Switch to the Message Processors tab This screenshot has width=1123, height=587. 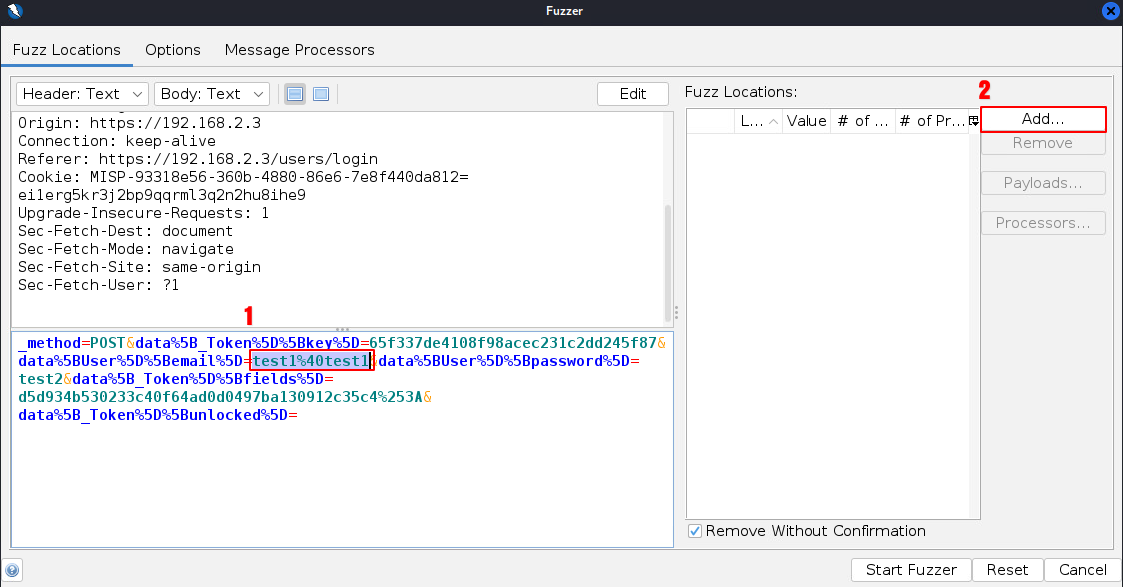[299, 50]
